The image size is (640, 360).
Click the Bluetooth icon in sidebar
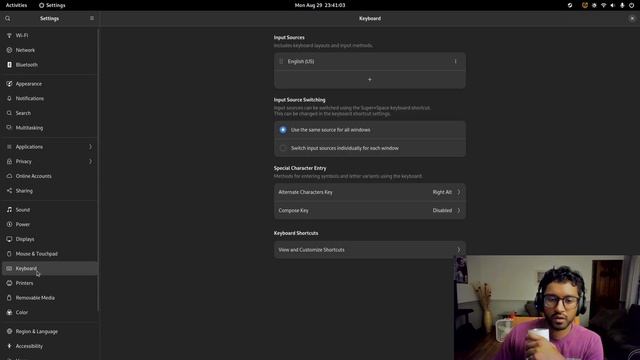click(x=9, y=65)
